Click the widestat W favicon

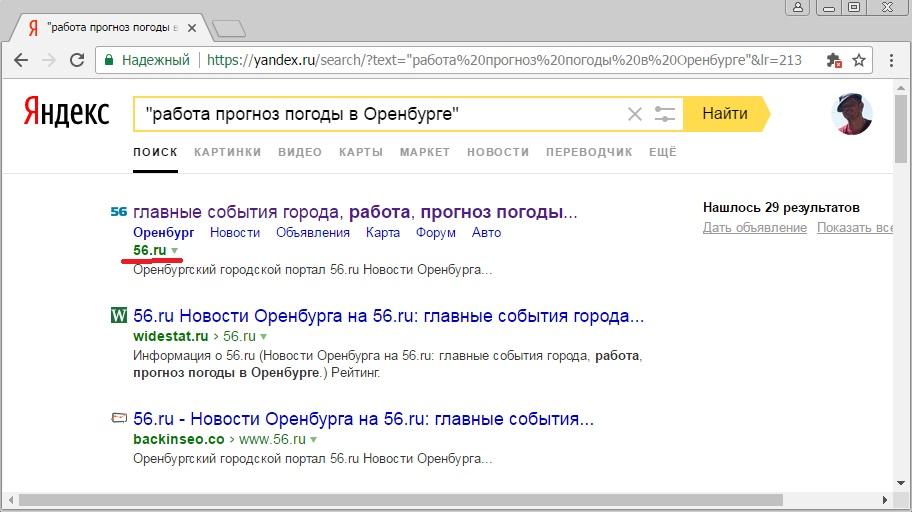pyautogui.click(x=119, y=315)
